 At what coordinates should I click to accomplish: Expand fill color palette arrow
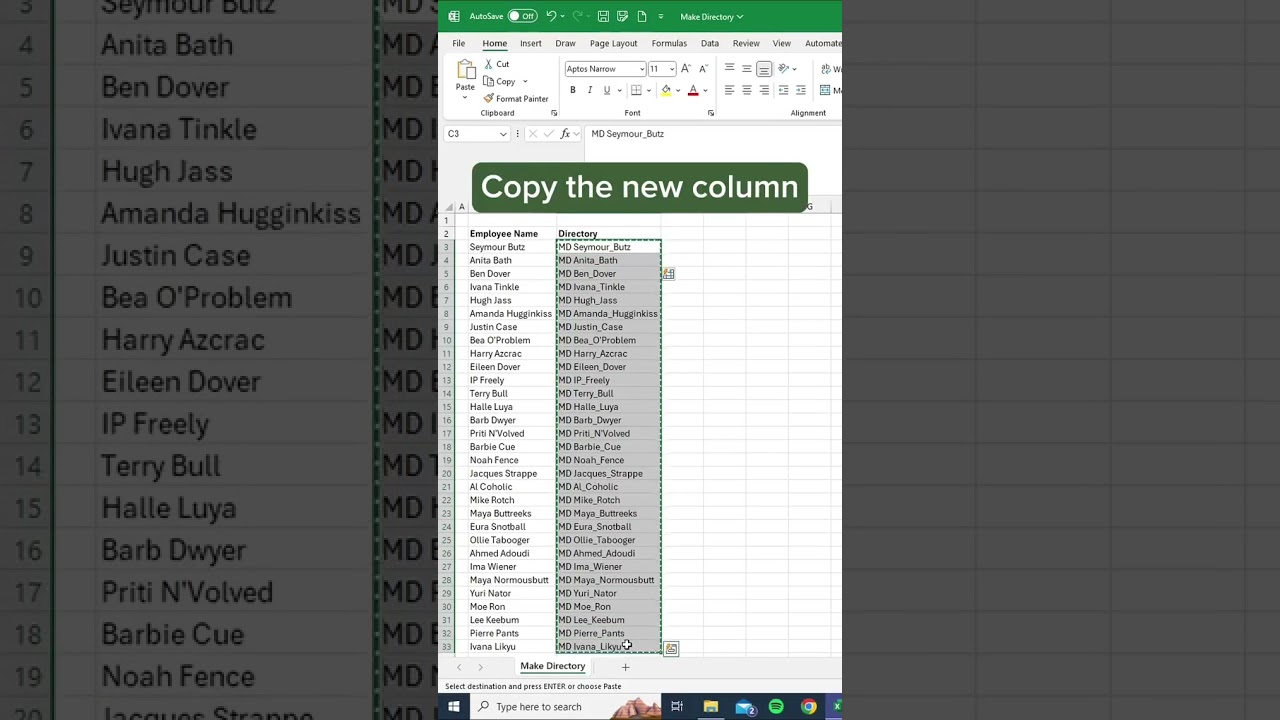coord(678,90)
